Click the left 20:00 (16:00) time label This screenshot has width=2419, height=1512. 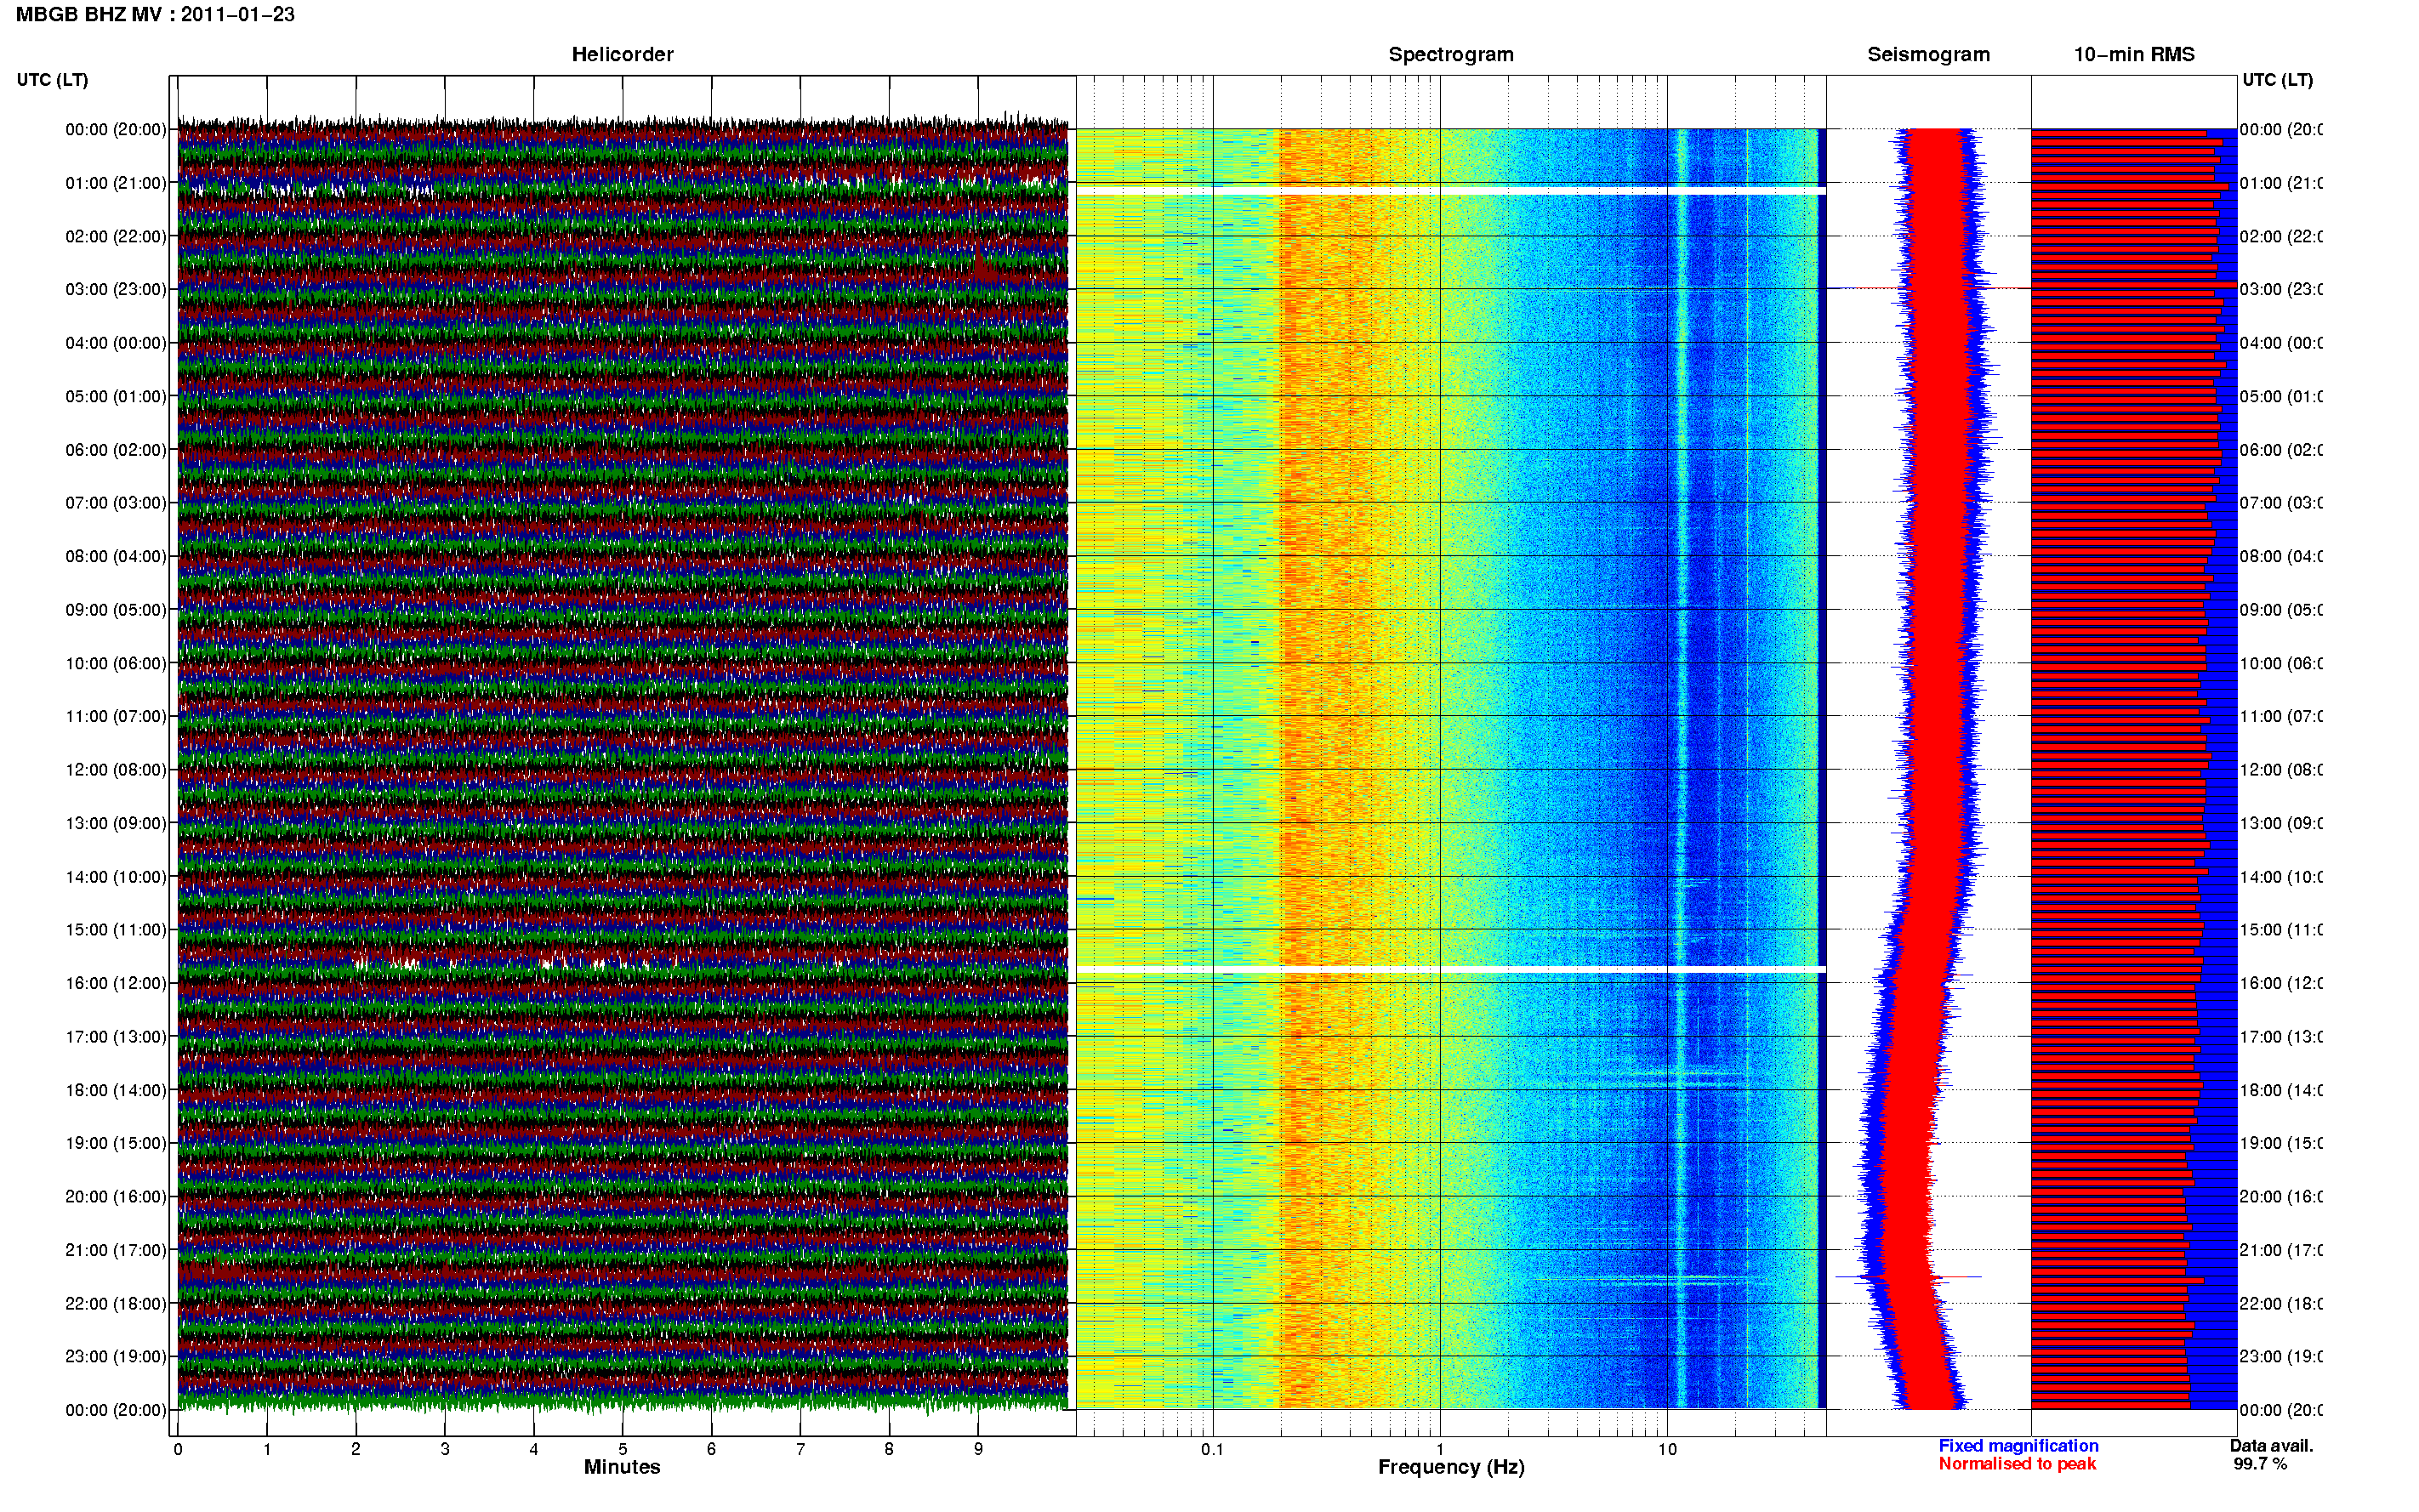(x=116, y=1196)
